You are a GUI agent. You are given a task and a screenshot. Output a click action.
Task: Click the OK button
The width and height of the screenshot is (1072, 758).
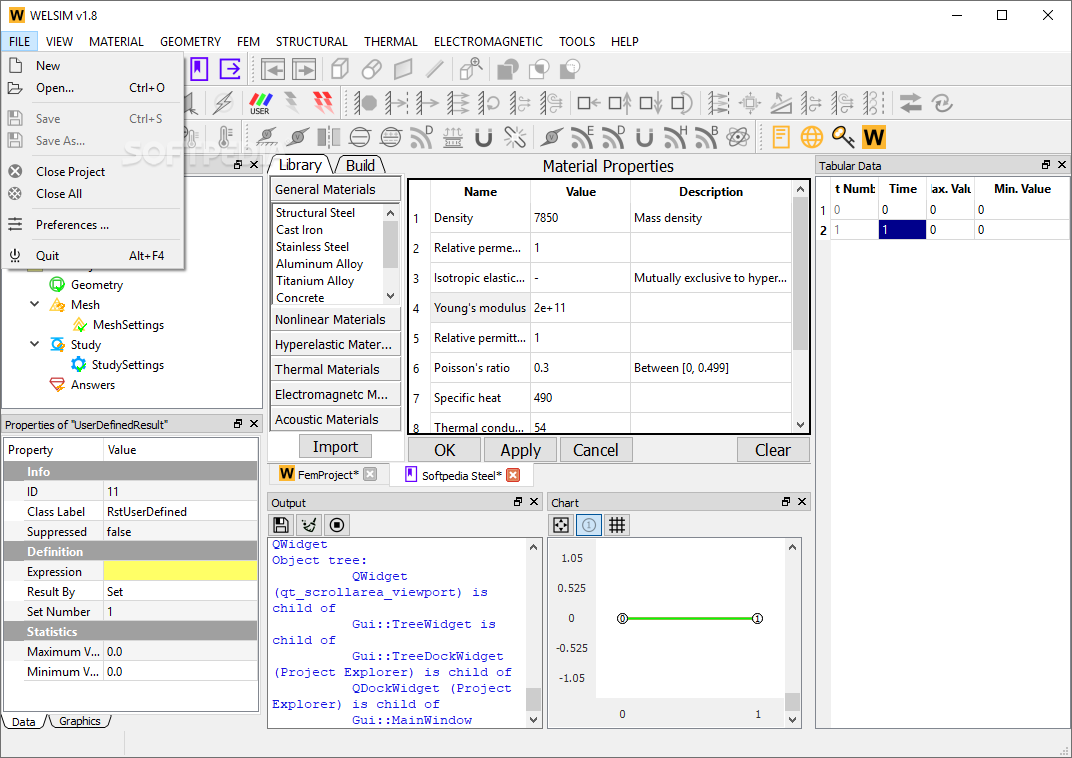pos(444,450)
